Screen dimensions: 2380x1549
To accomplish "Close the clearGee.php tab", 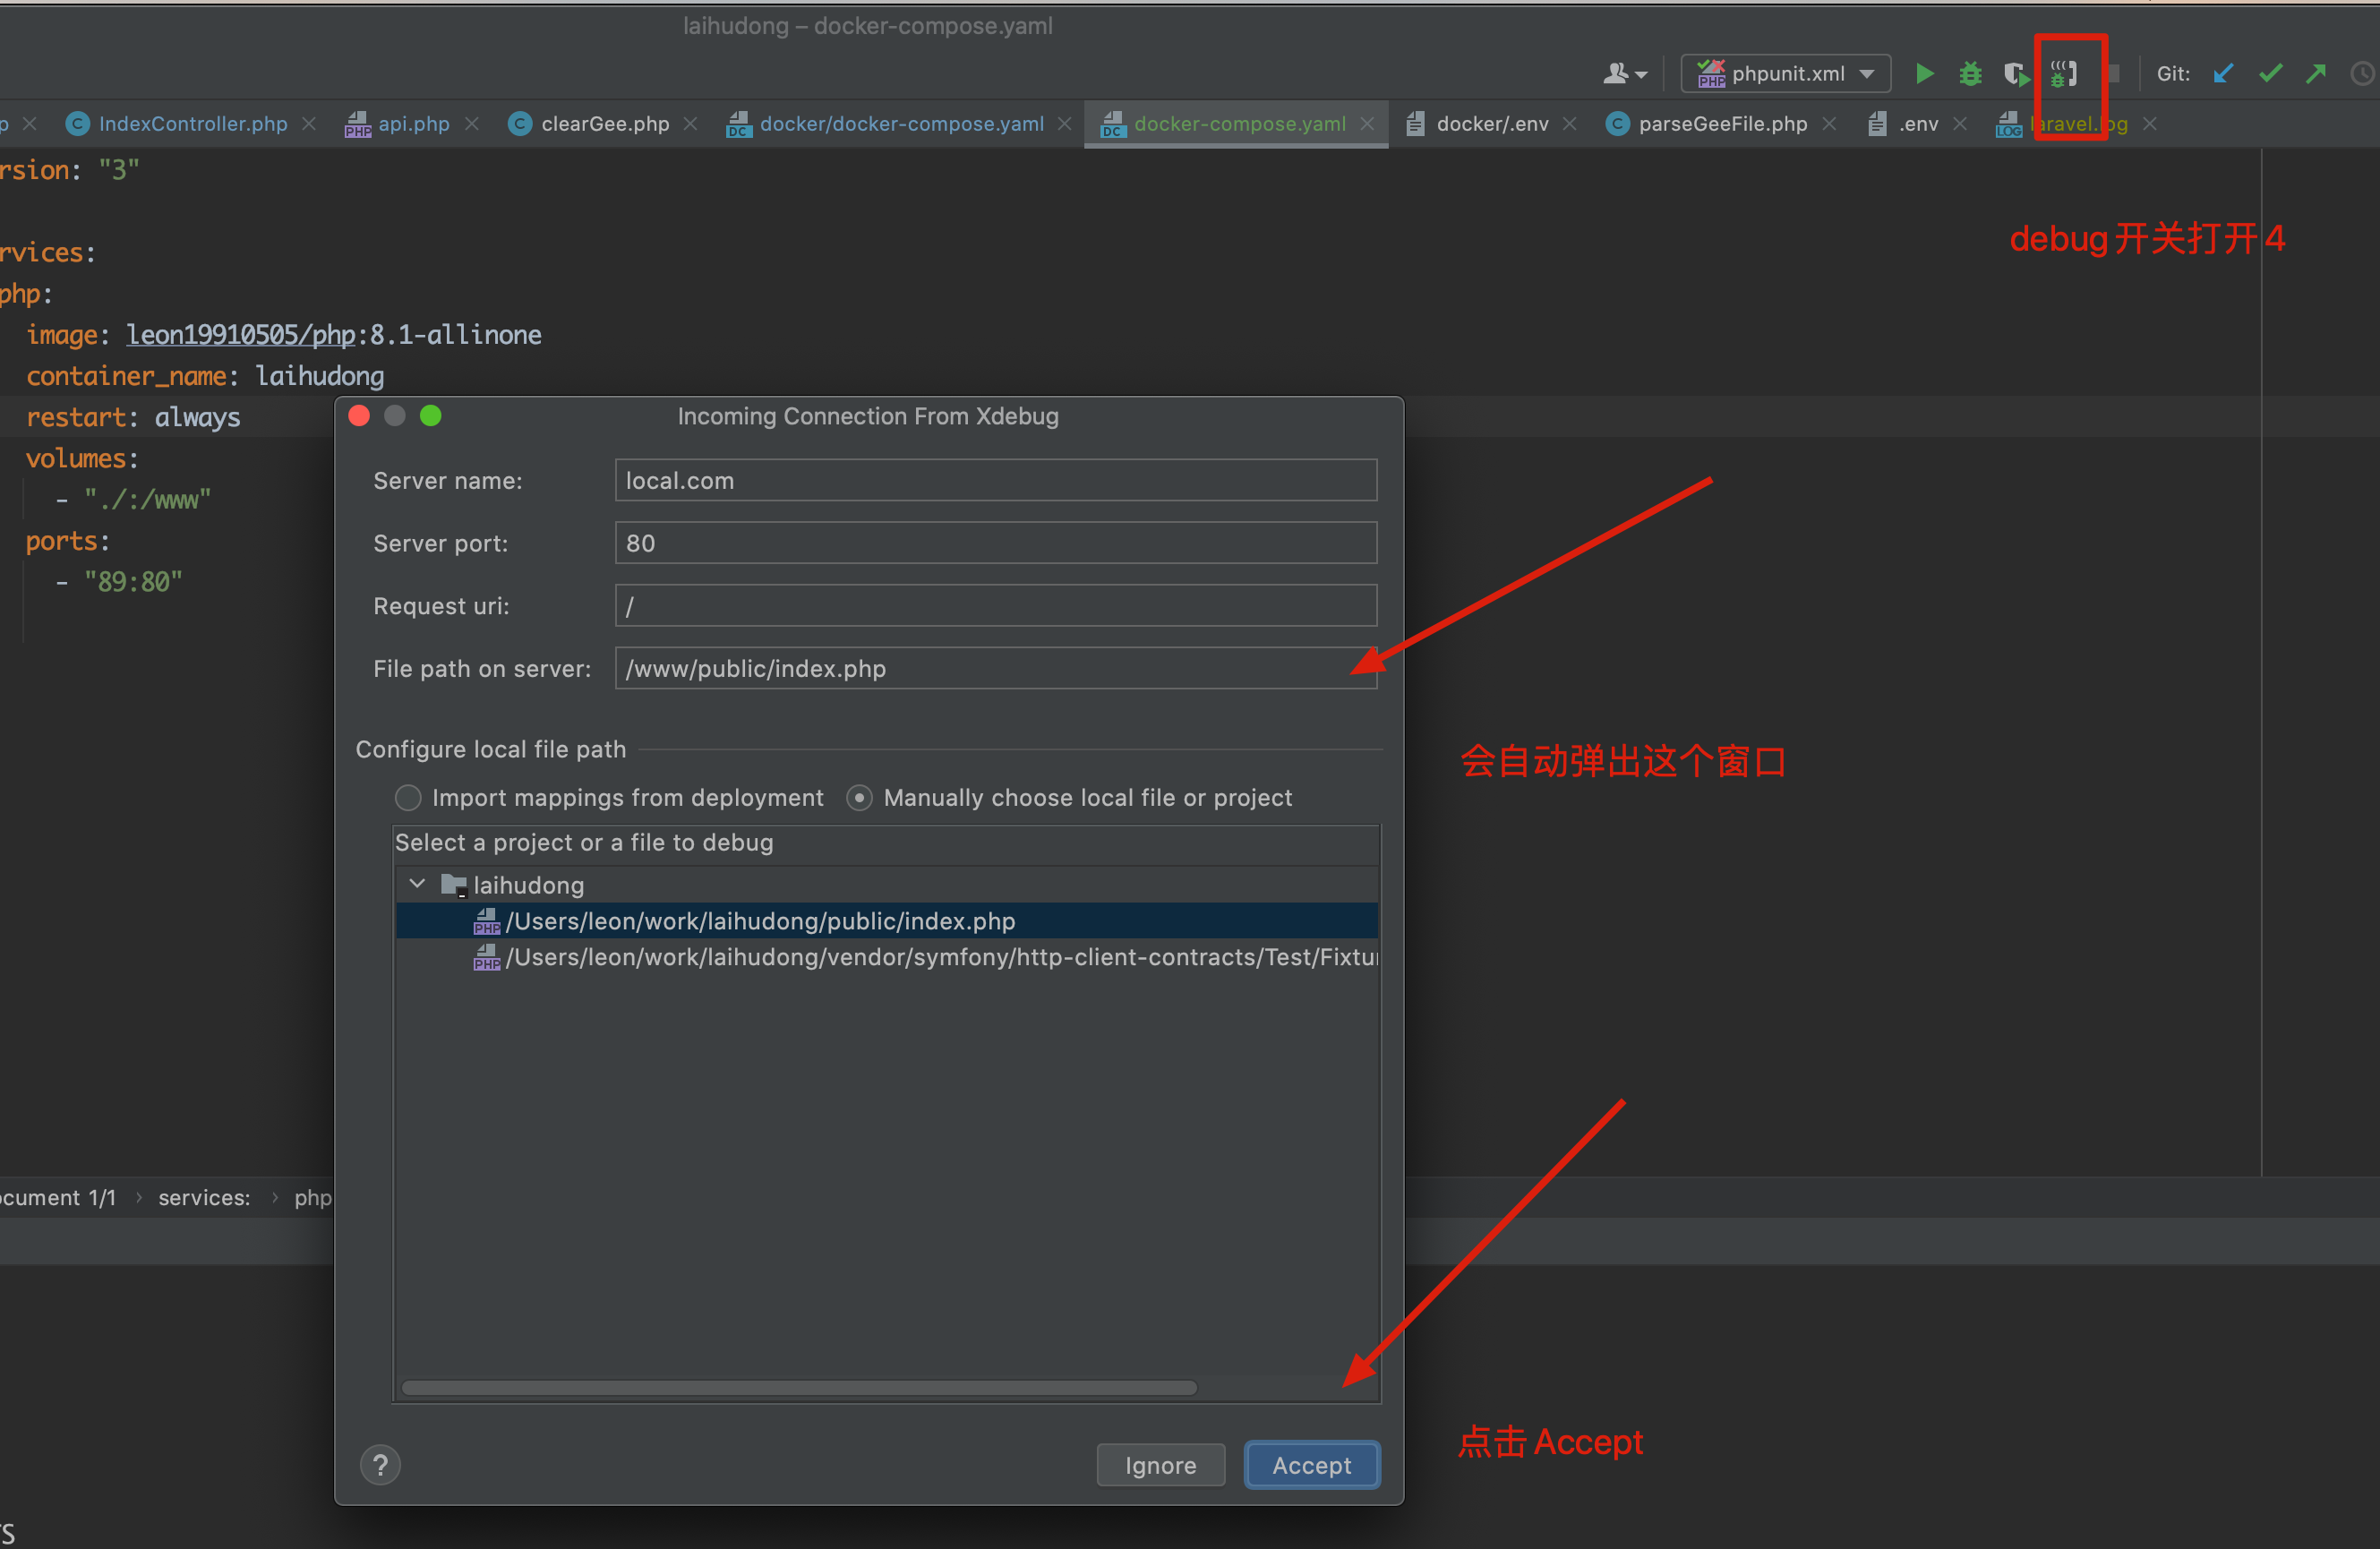I will [690, 123].
